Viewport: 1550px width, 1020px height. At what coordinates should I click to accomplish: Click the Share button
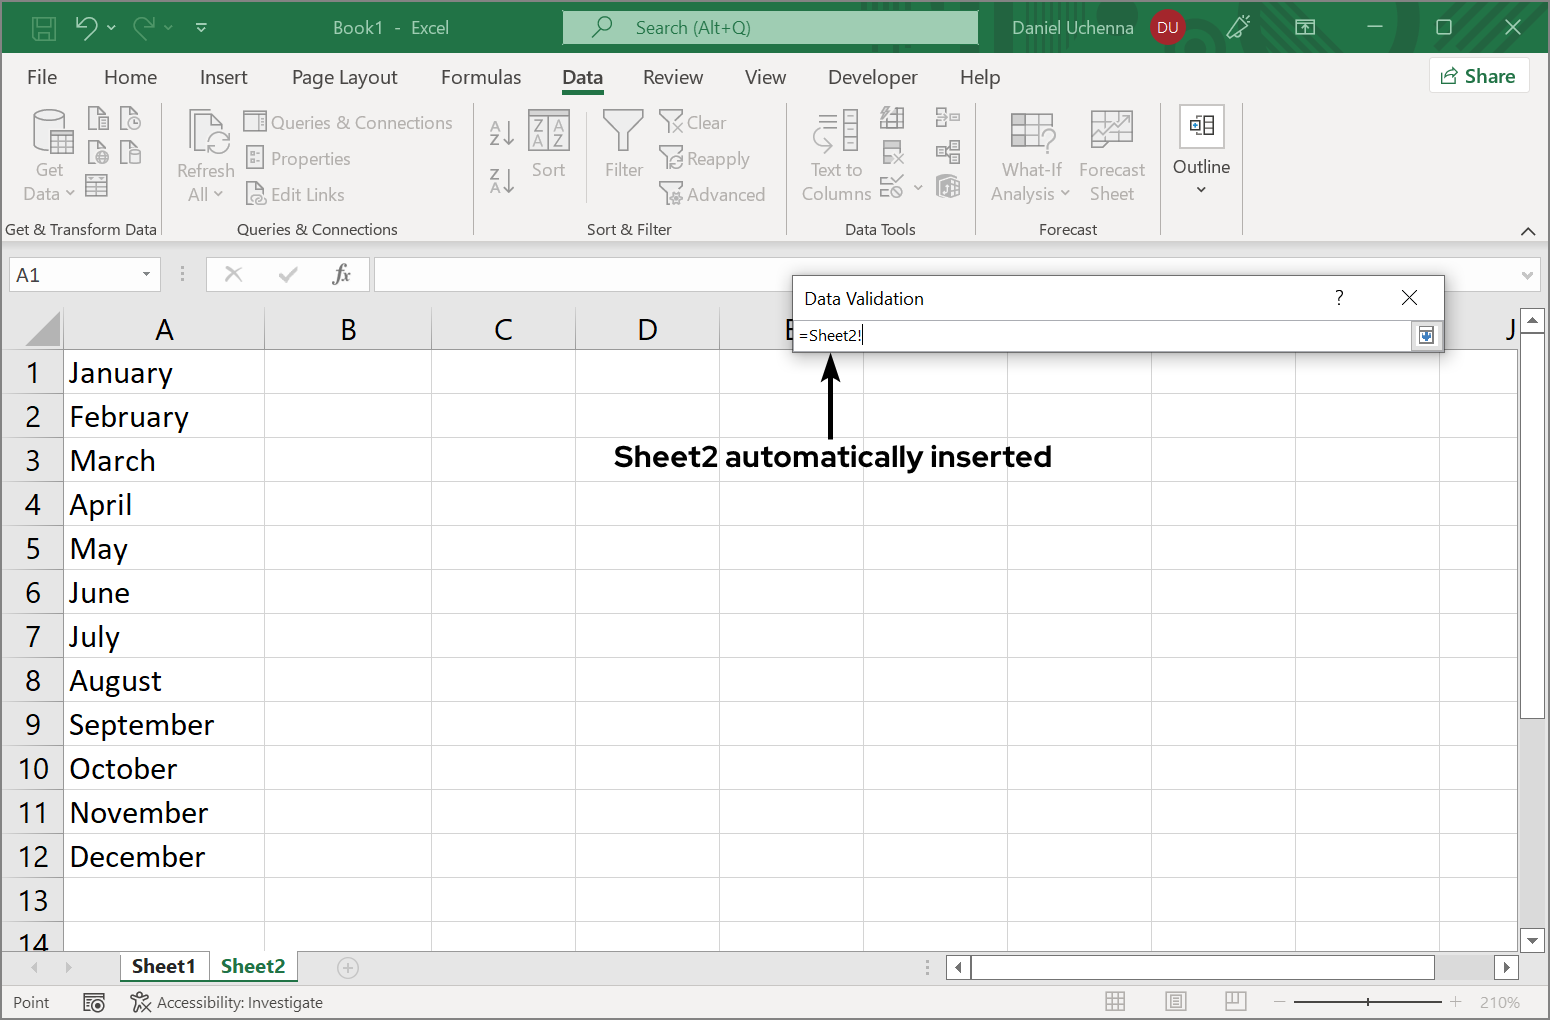(x=1479, y=75)
